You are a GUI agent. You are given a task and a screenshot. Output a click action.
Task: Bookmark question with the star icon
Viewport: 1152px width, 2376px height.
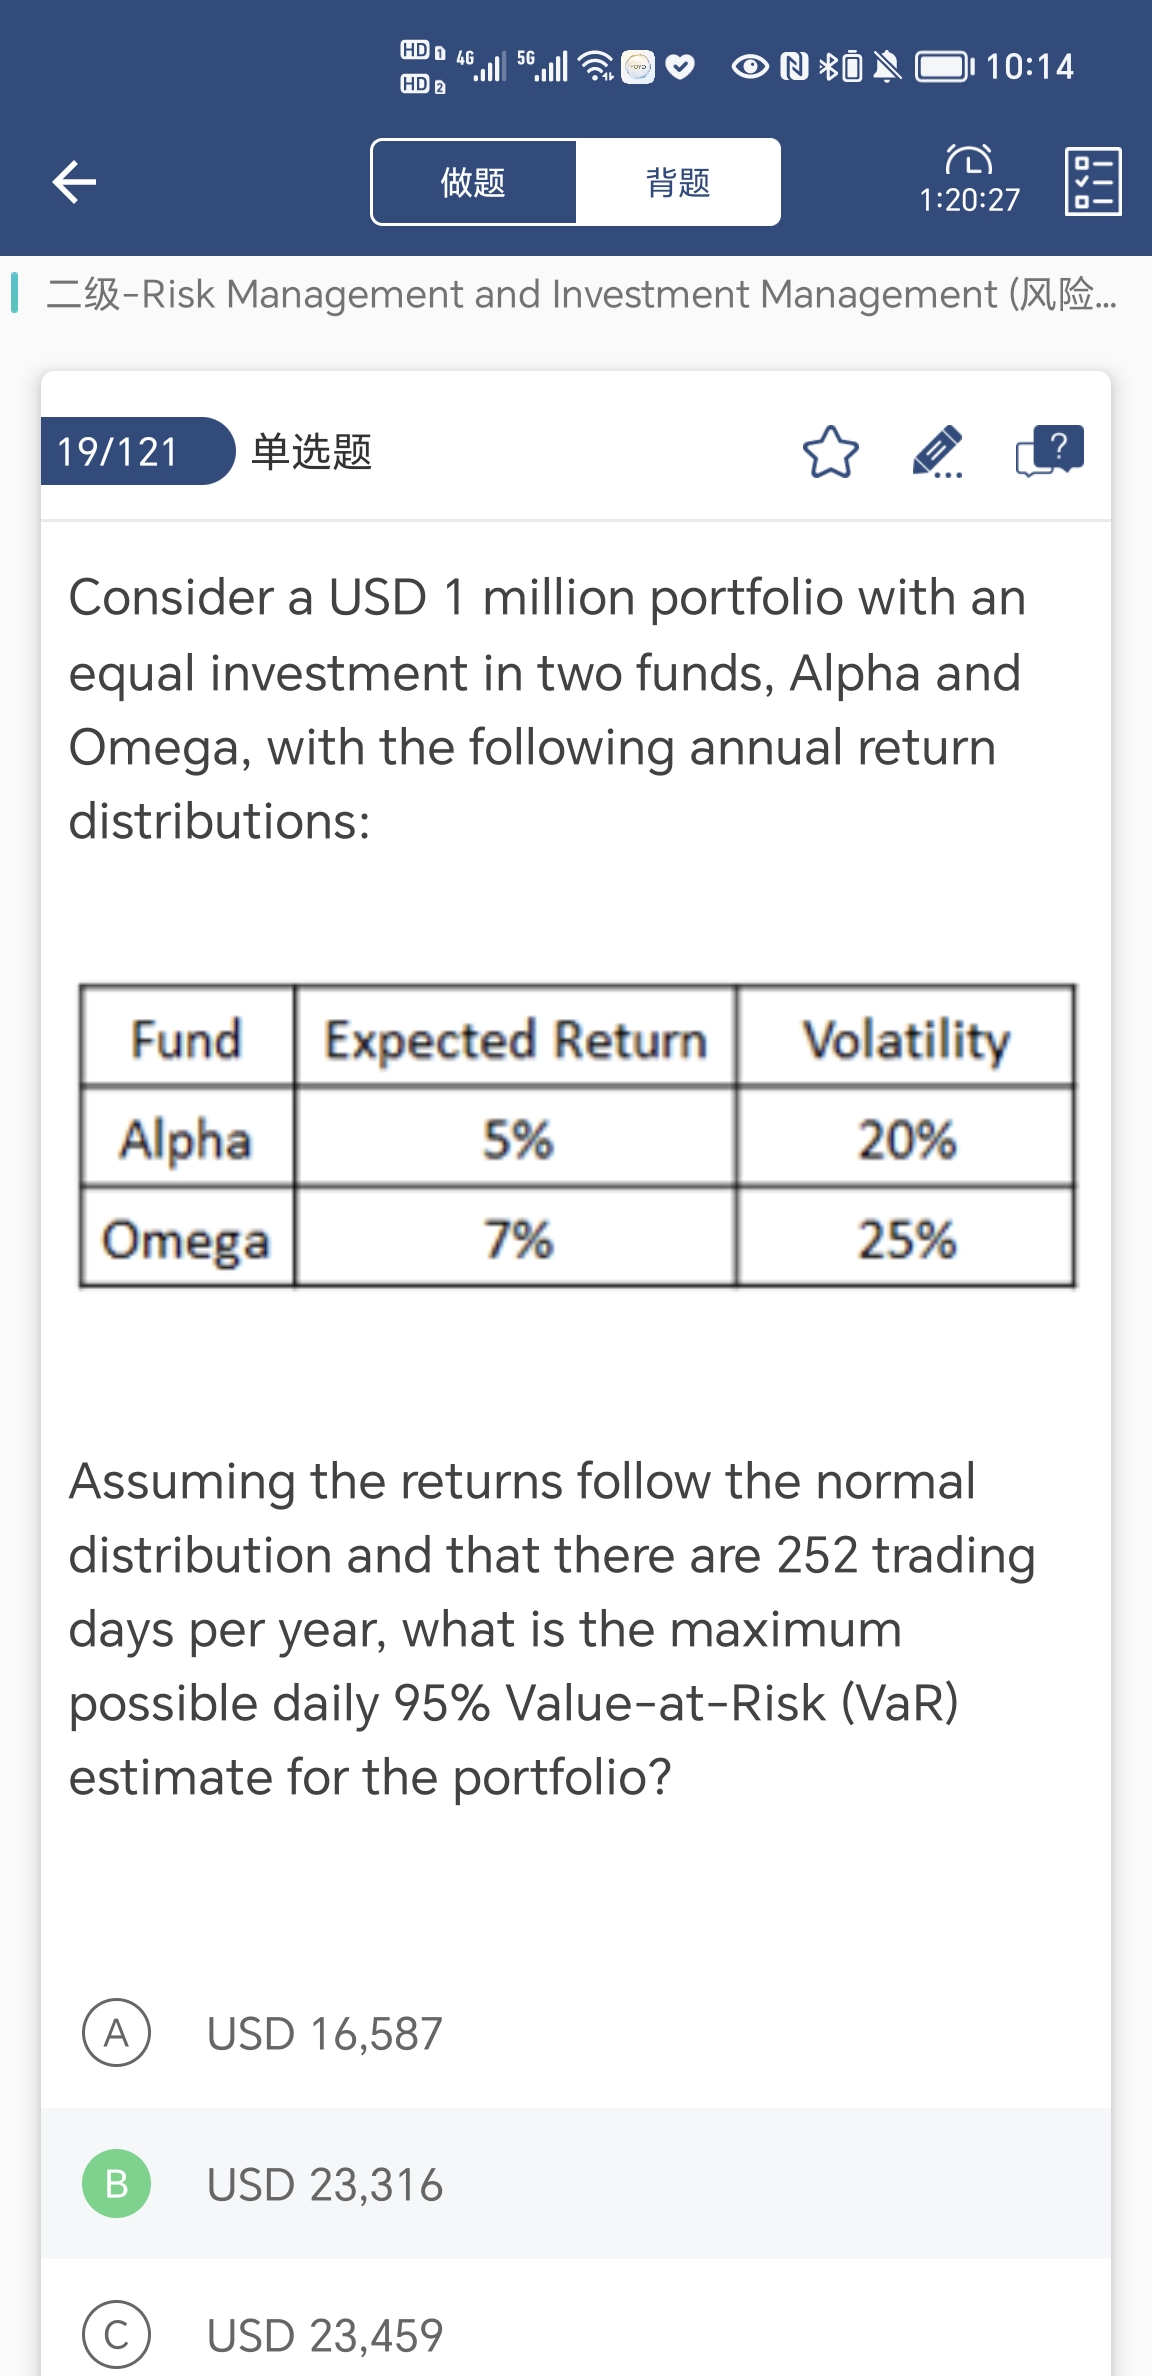pyautogui.click(x=830, y=452)
